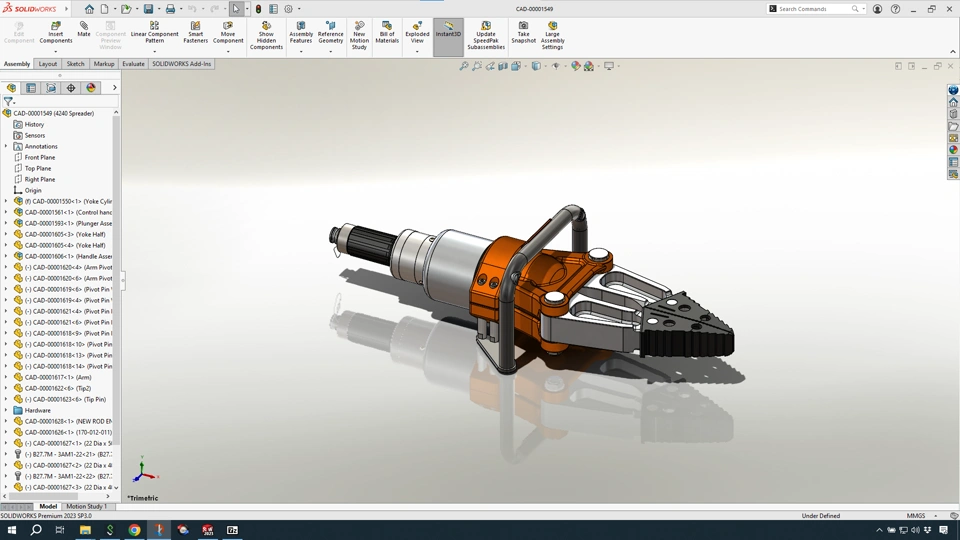The image size is (960, 540).
Task: Click the Insert Components tool
Action: click(56, 32)
